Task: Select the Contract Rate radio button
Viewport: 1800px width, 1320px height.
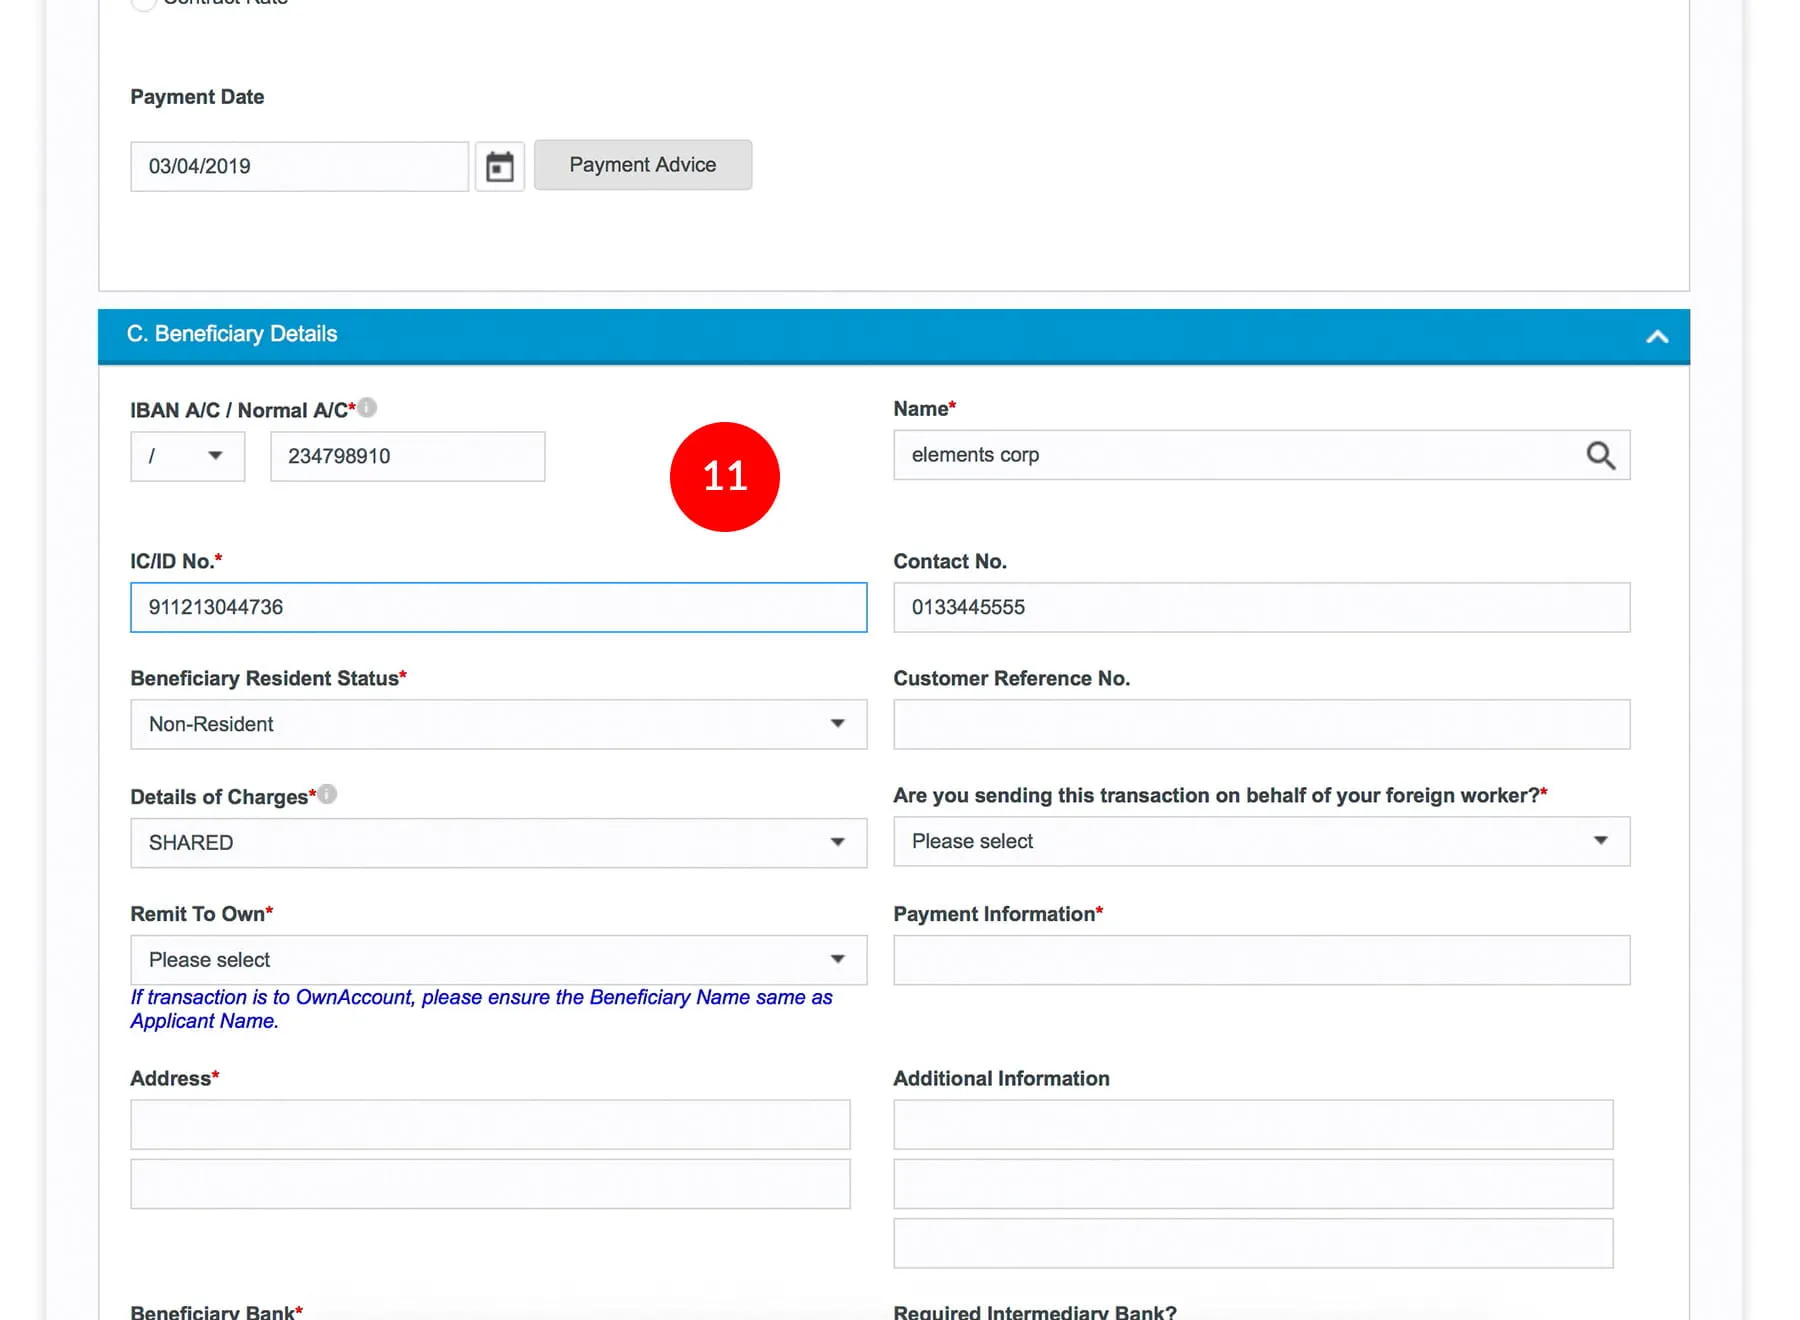Action: pos(144,3)
